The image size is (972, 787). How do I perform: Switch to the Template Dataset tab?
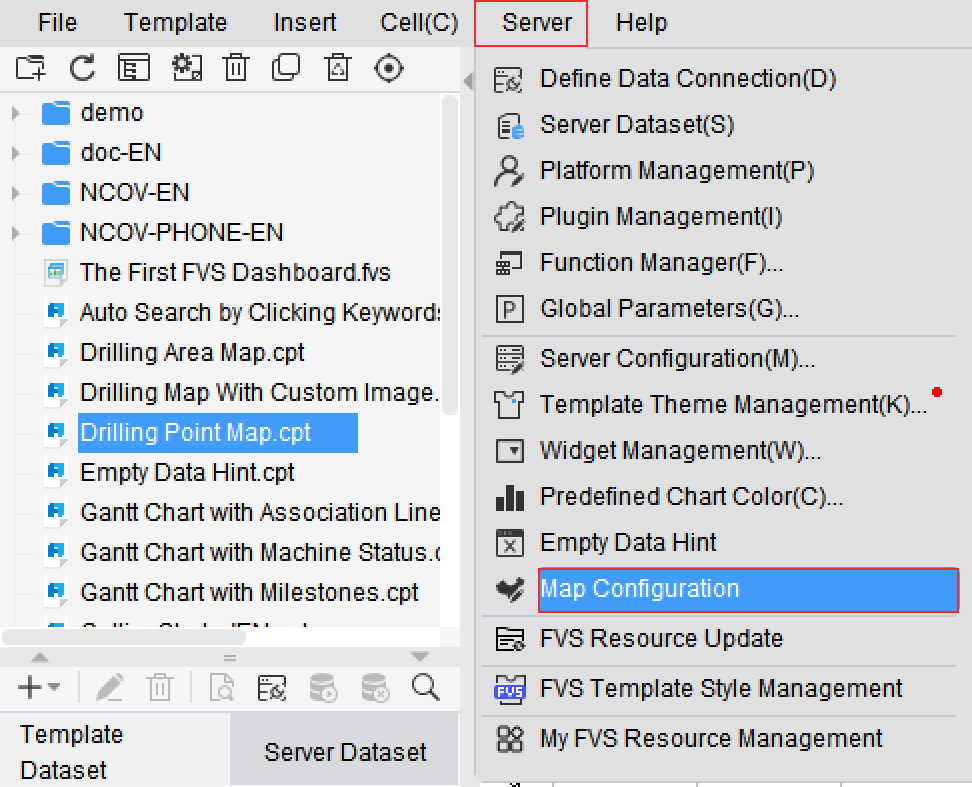(71, 752)
